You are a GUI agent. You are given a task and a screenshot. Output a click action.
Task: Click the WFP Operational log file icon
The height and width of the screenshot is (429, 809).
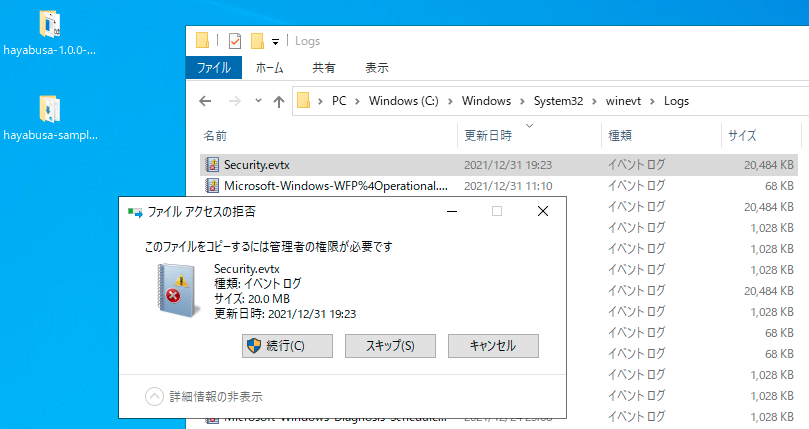click(212, 185)
